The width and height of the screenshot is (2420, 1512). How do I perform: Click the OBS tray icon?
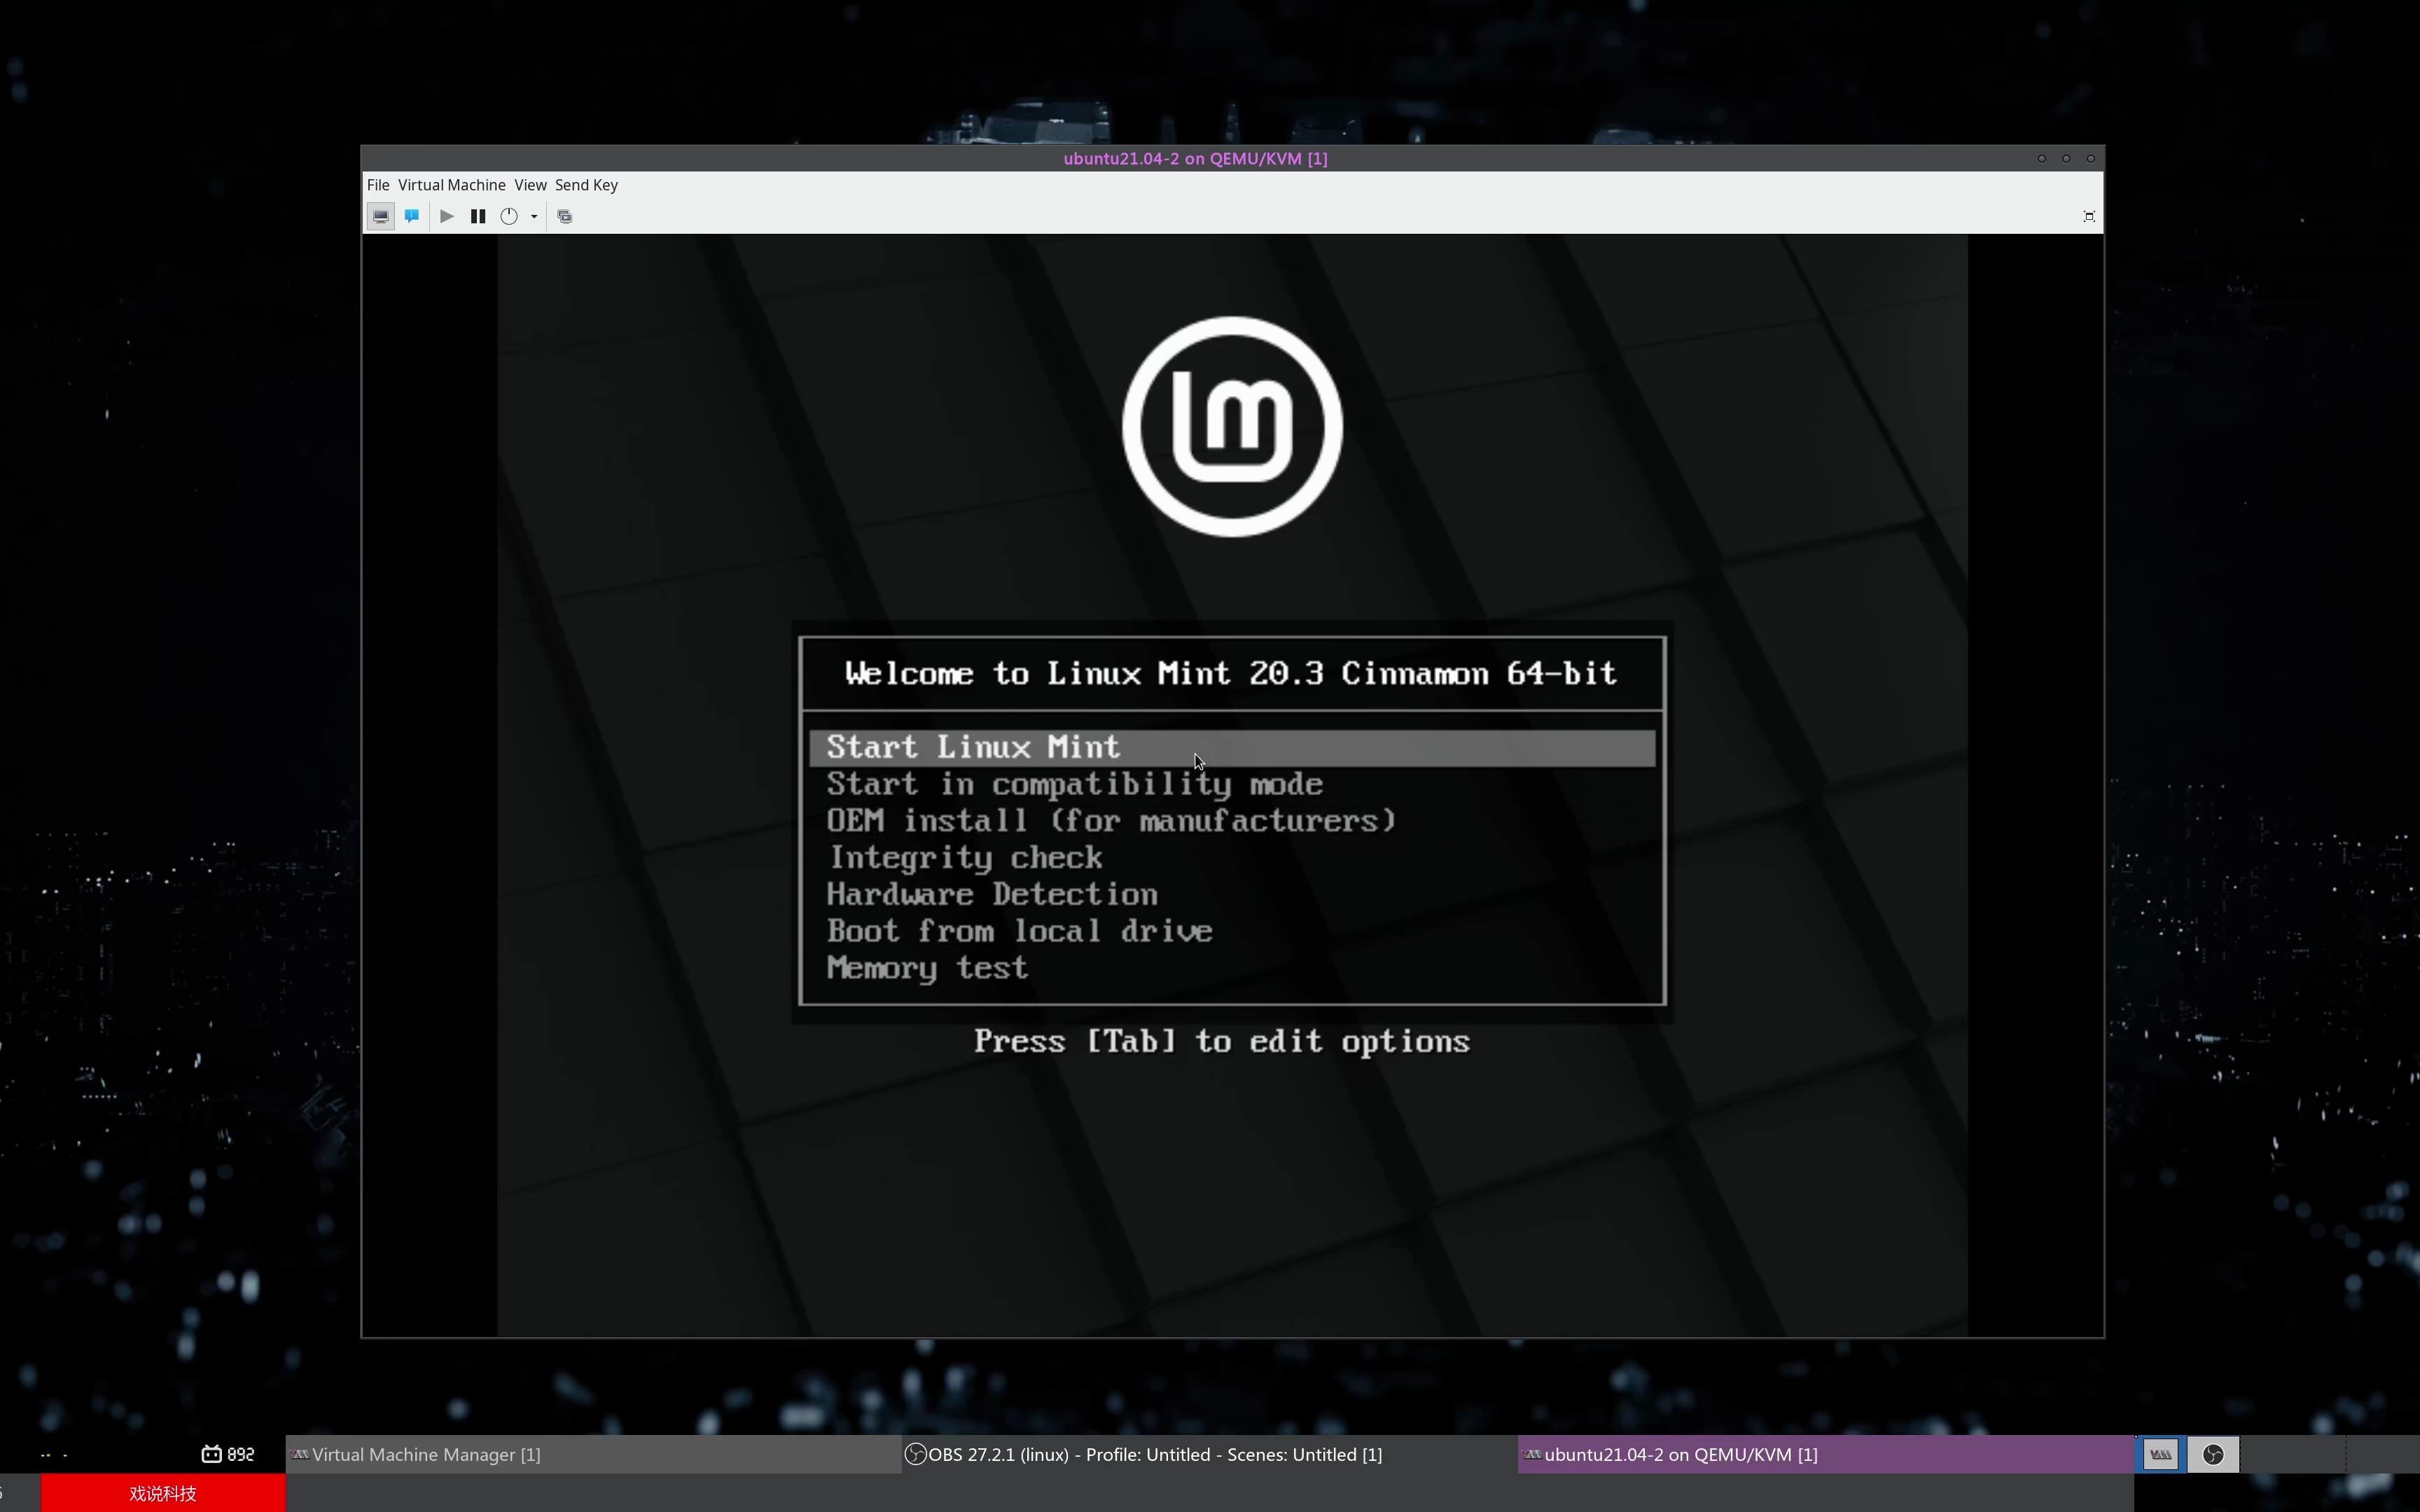[x=2213, y=1454]
